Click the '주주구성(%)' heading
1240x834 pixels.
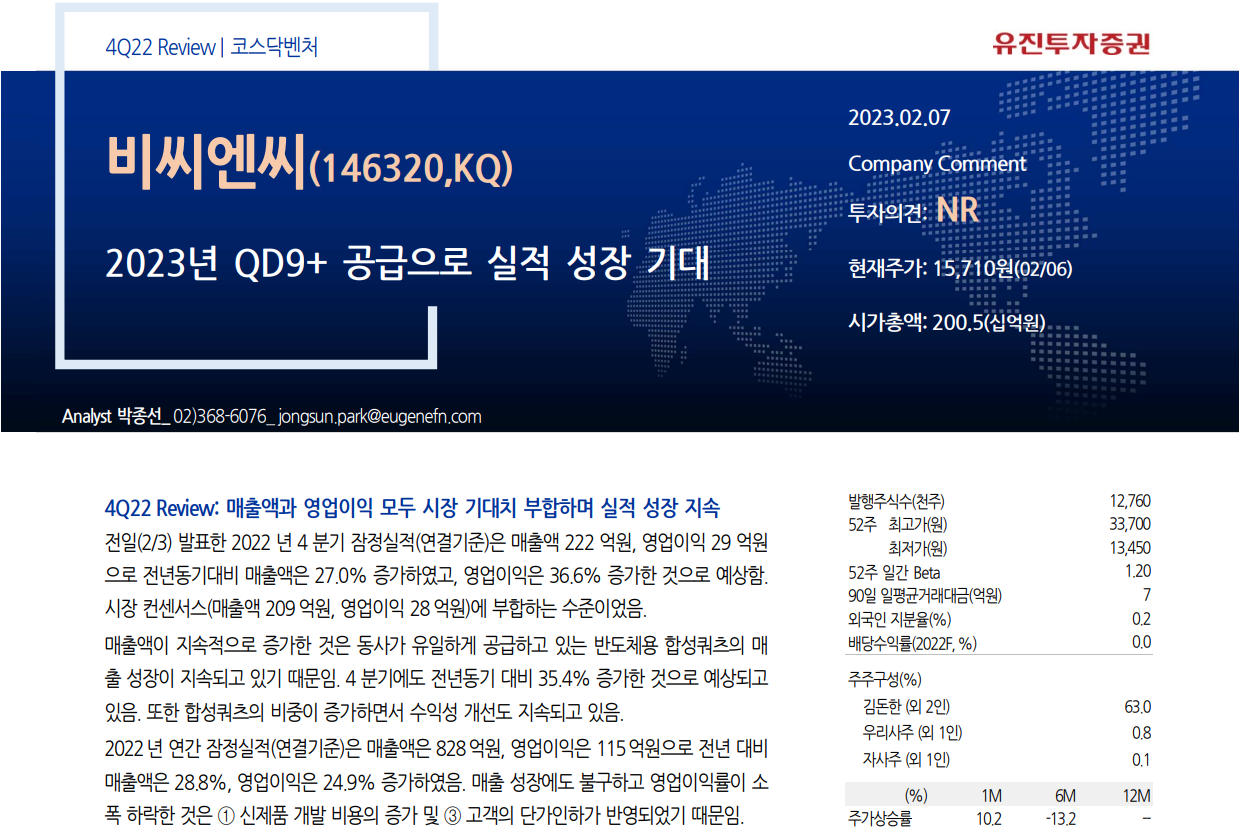883,680
